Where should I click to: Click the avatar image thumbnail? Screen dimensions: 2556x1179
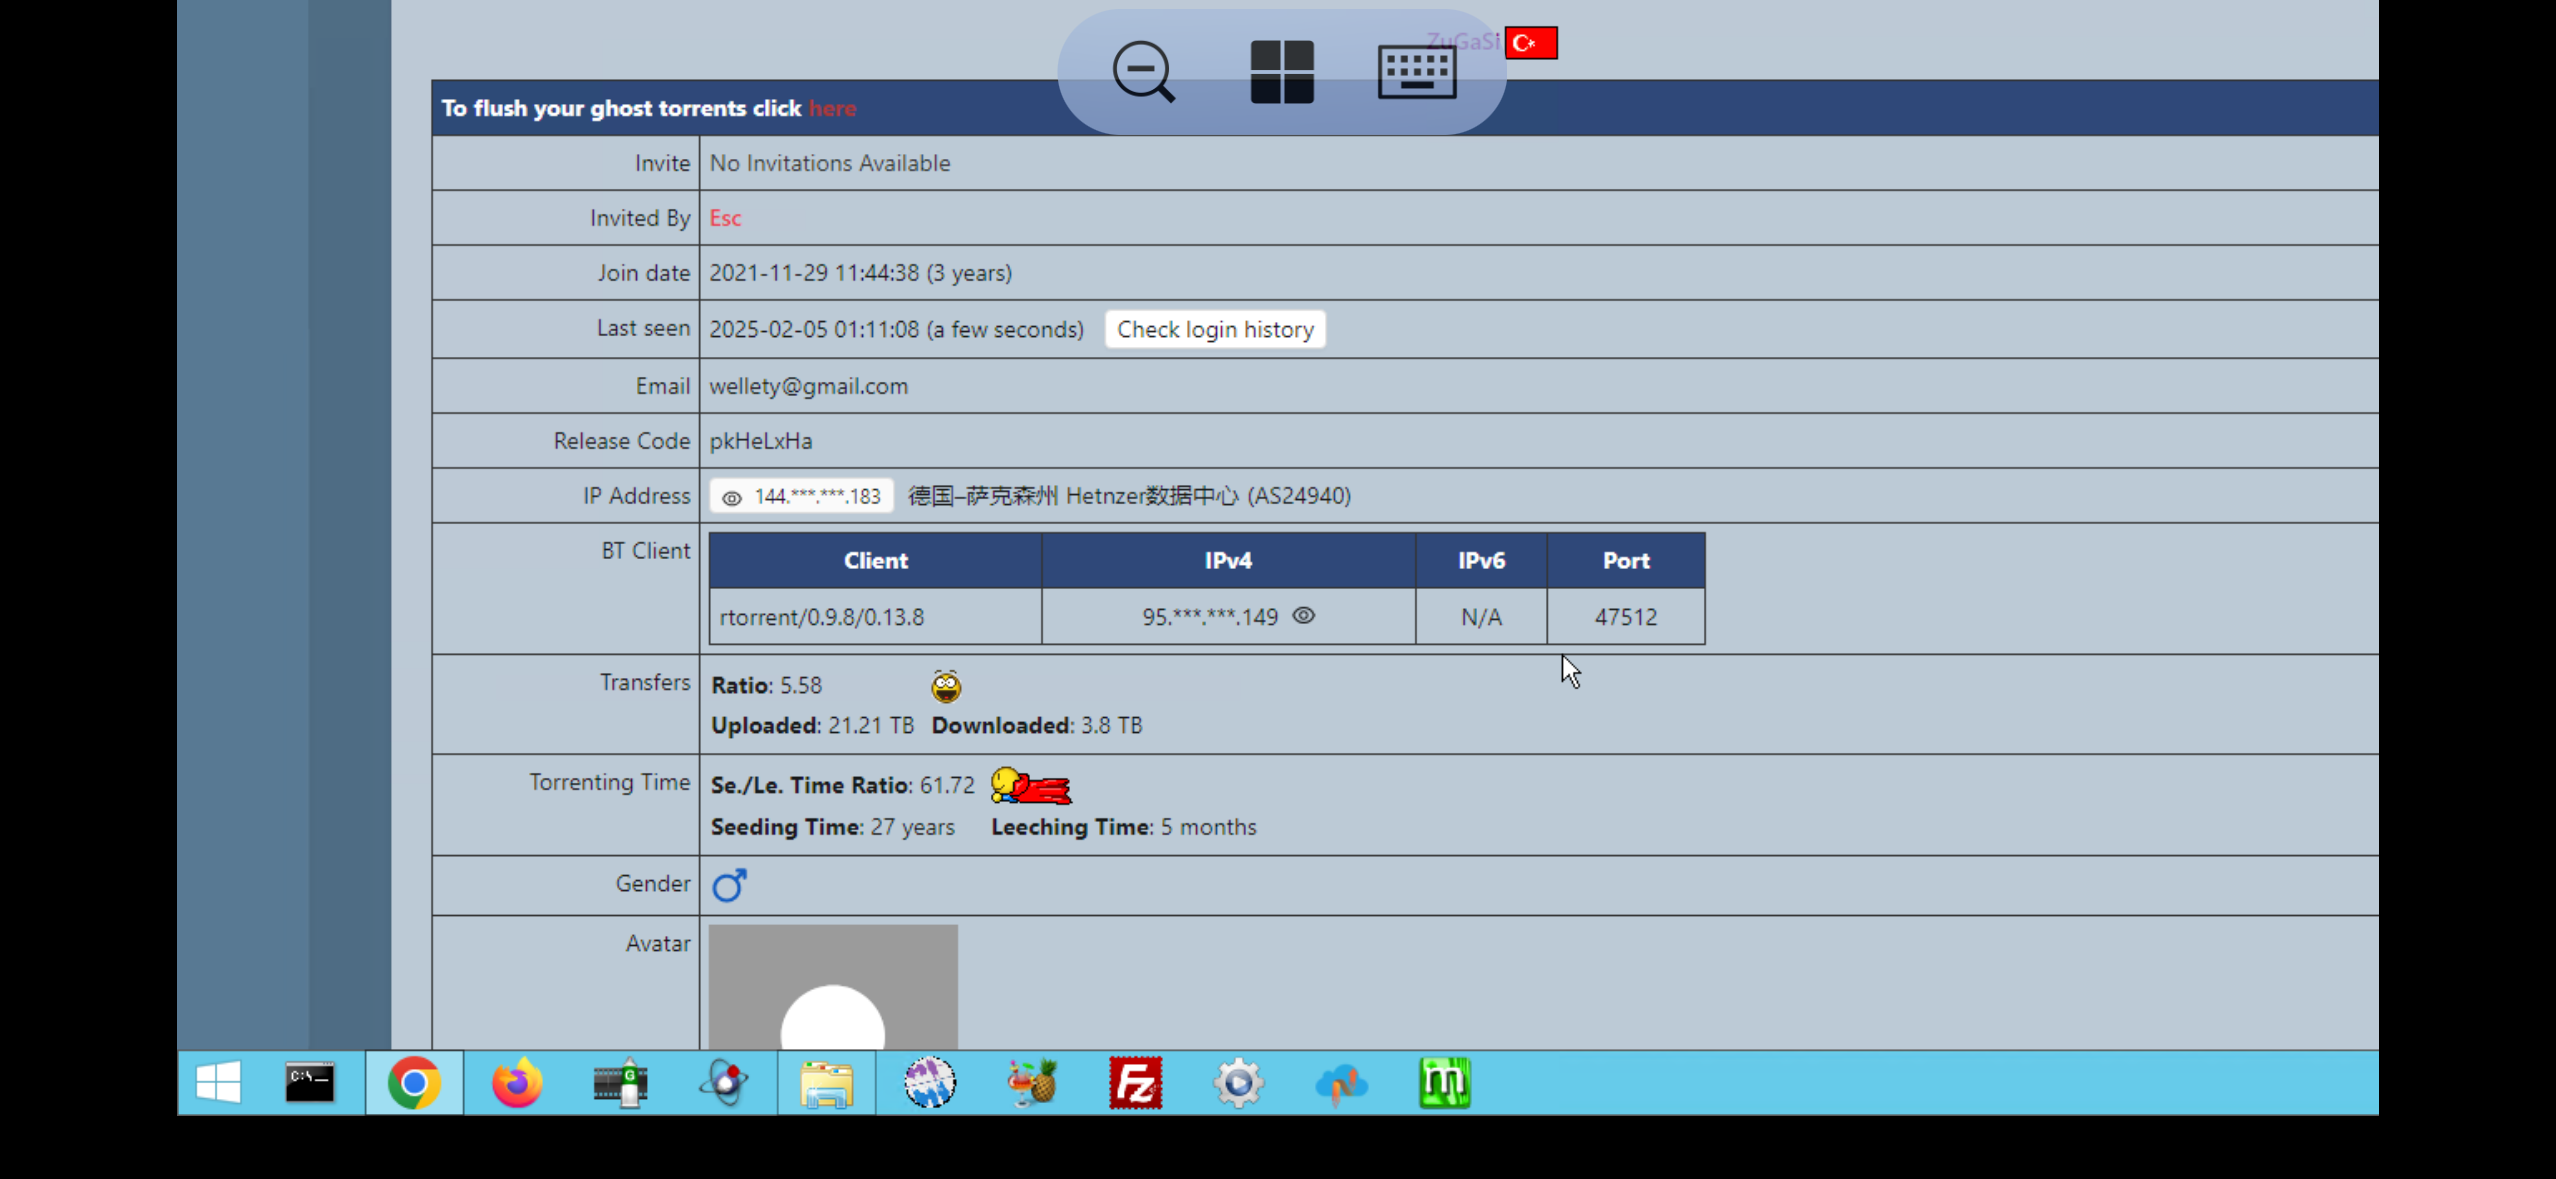(x=833, y=987)
